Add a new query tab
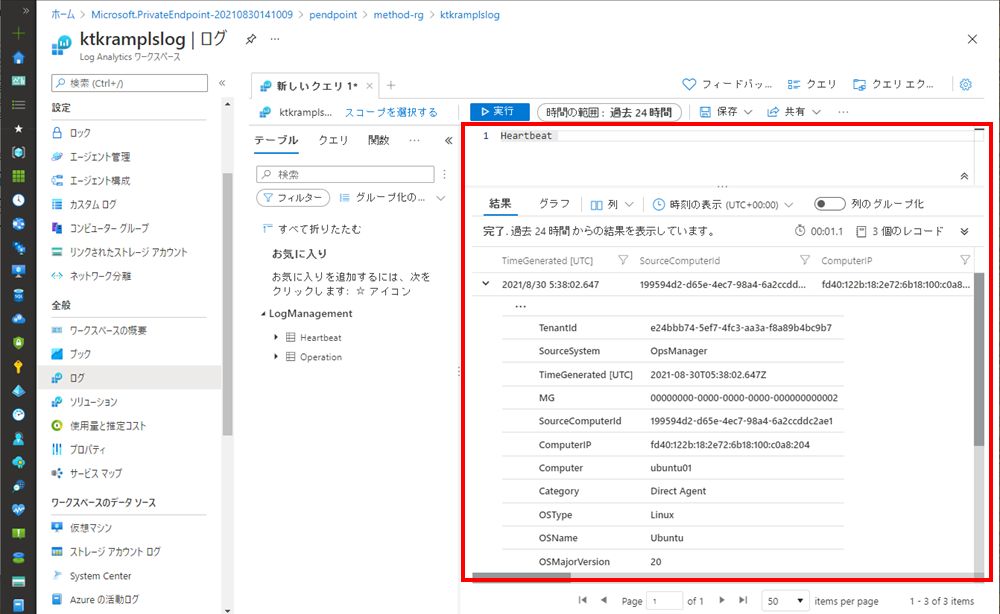 click(391, 85)
